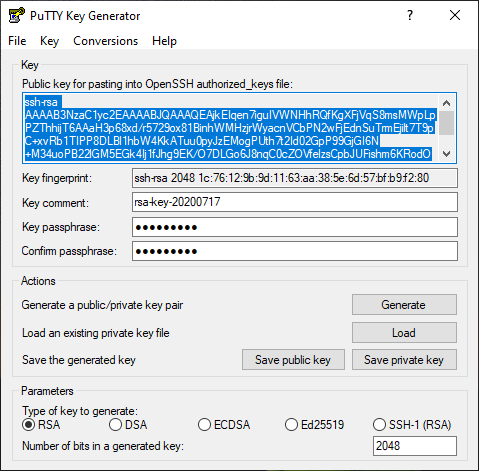This screenshot has height=471, width=479.
Task: Click the 'Key comment:' label
Action: pyautogui.click(x=55, y=203)
